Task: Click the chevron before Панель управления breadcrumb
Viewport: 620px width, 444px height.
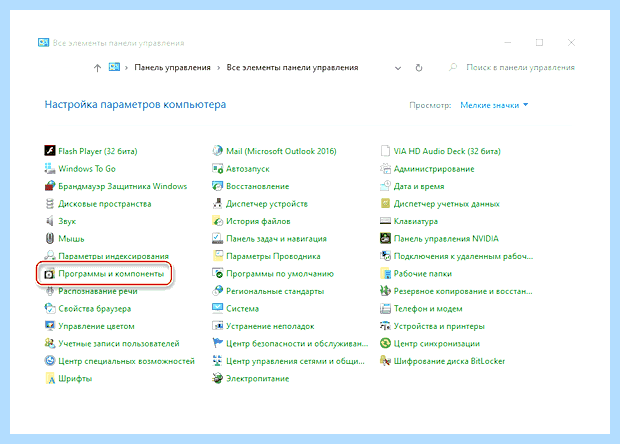Action: click(126, 68)
